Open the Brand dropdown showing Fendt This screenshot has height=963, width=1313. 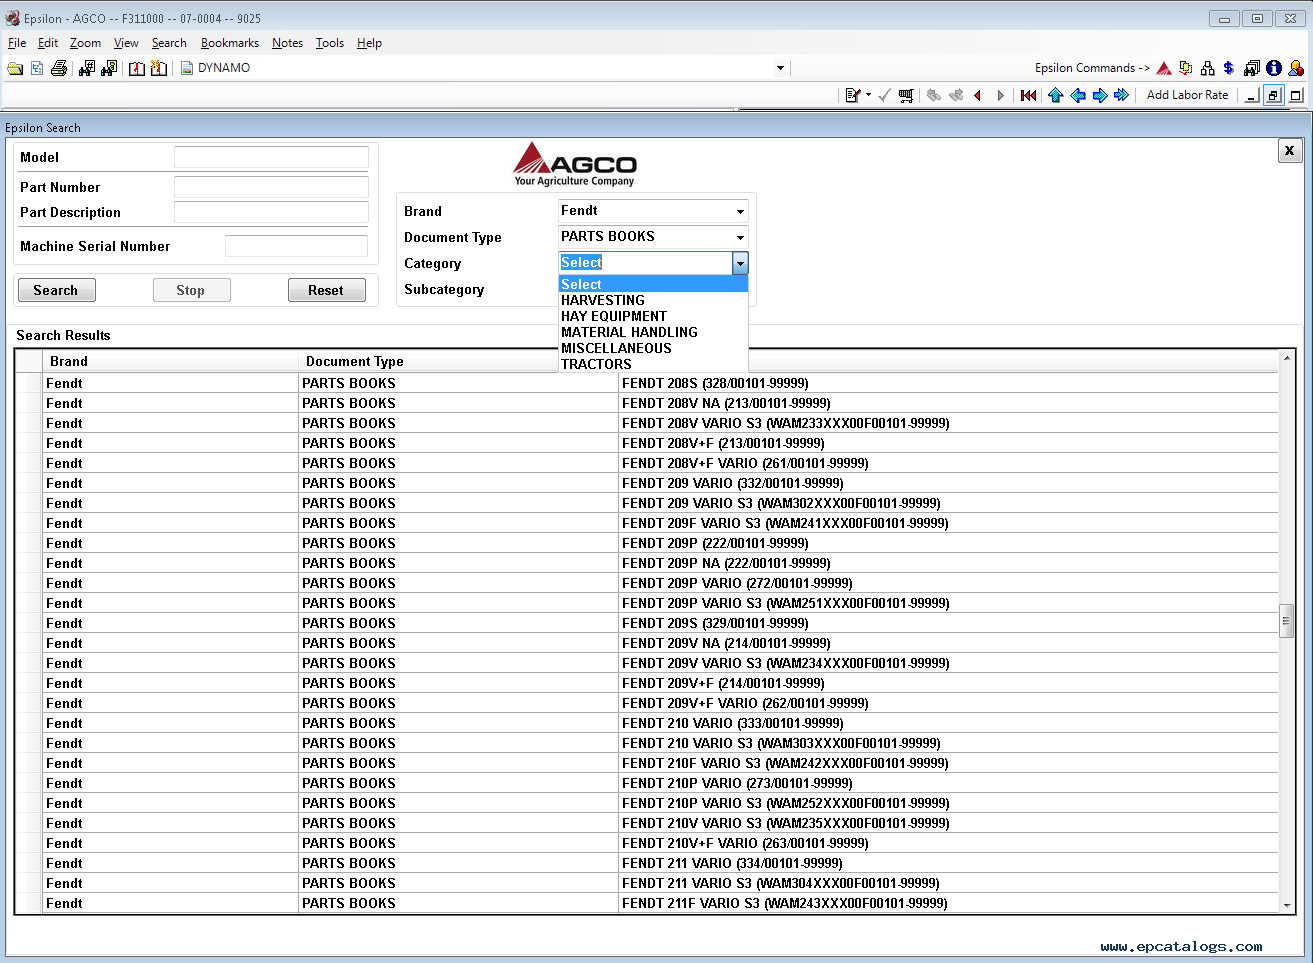[x=653, y=211]
